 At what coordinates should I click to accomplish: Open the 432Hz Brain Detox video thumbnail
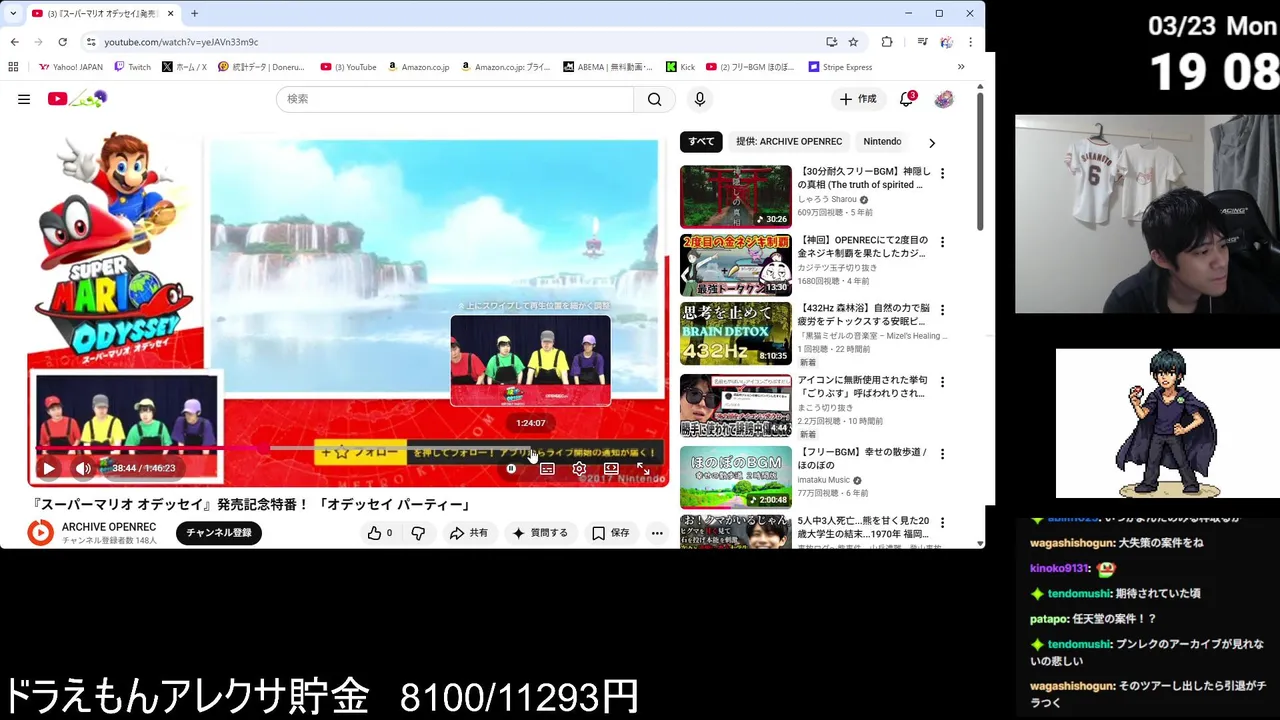pos(735,334)
